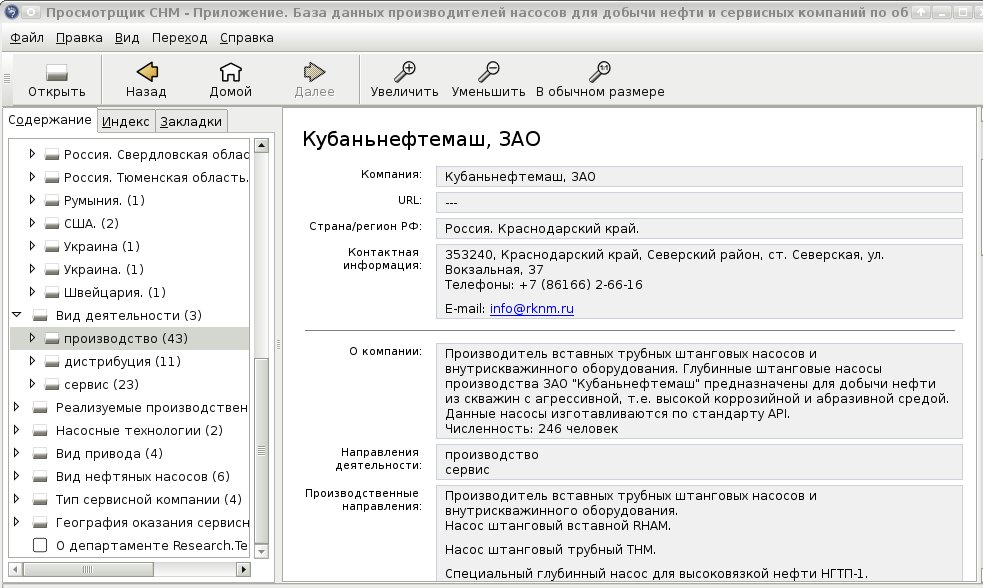Viewport: 983px width, 588px height.
Task: Click contents tree vertical scrollbar thumb
Action: pyautogui.click(x=261, y=450)
